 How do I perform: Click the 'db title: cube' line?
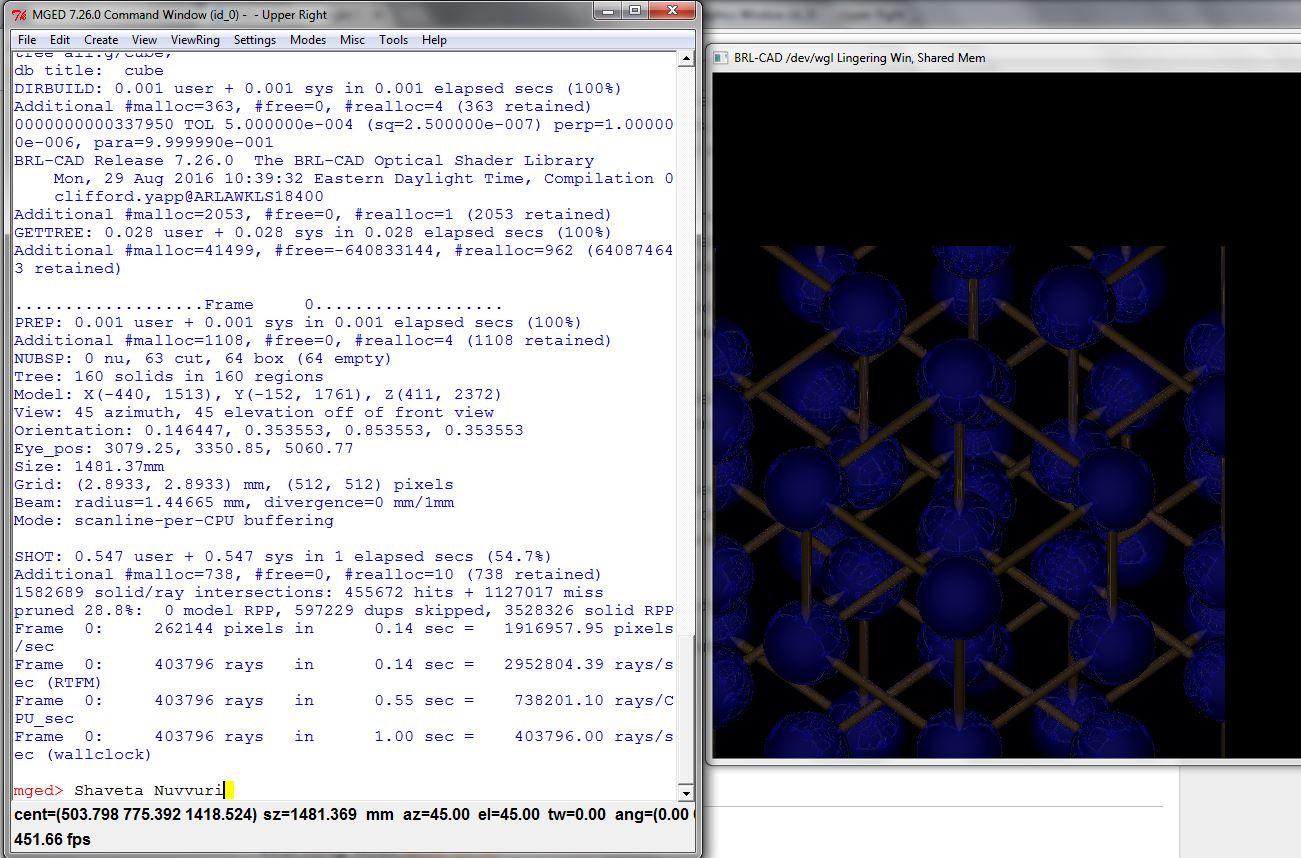[89, 71]
